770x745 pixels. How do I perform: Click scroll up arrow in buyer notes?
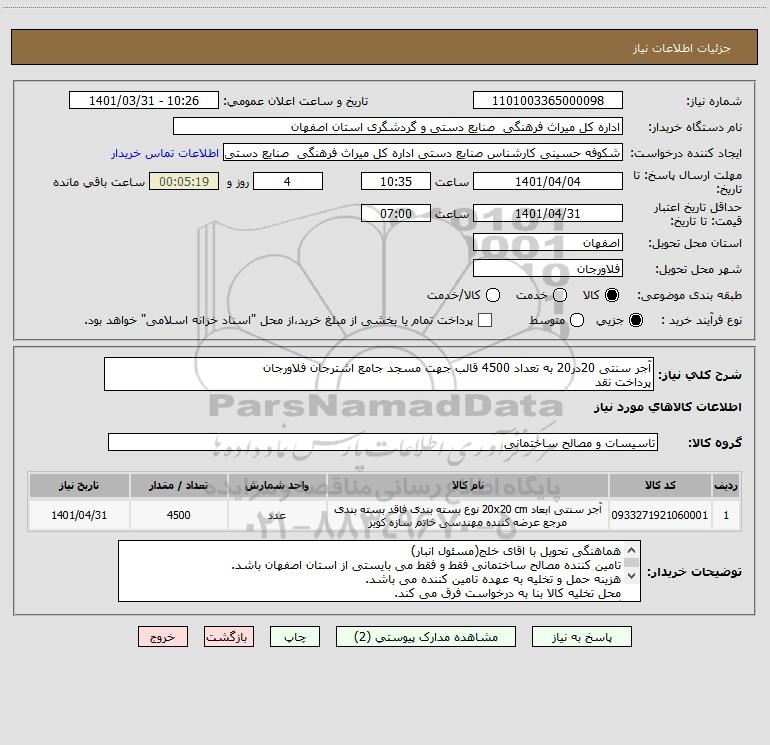632,550
